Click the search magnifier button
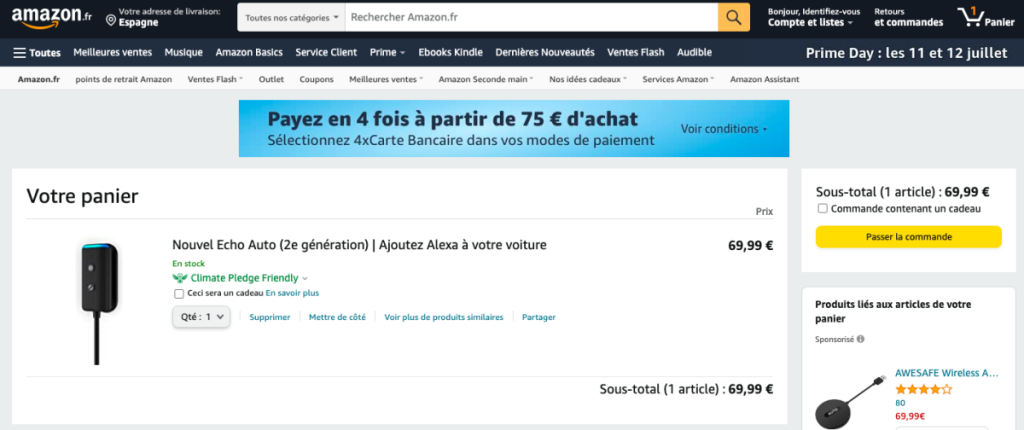This screenshot has height=430, width=1024. pos(733,18)
